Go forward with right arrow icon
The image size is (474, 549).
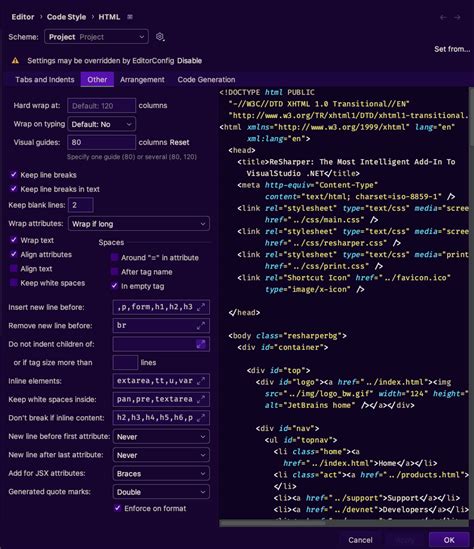click(x=457, y=17)
